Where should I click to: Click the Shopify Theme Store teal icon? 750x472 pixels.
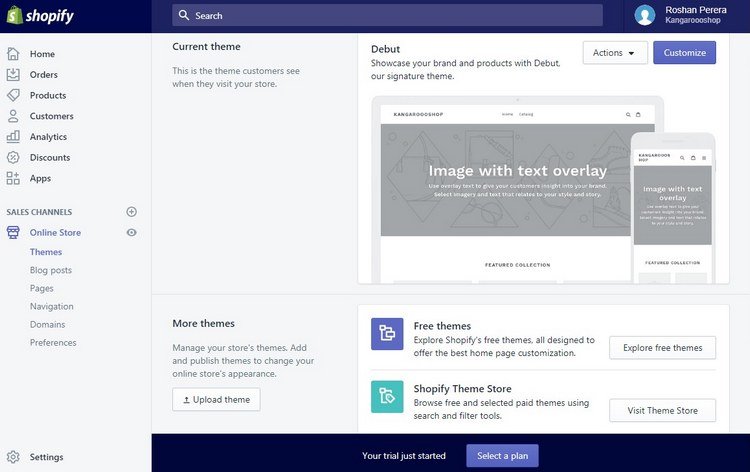pos(387,396)
